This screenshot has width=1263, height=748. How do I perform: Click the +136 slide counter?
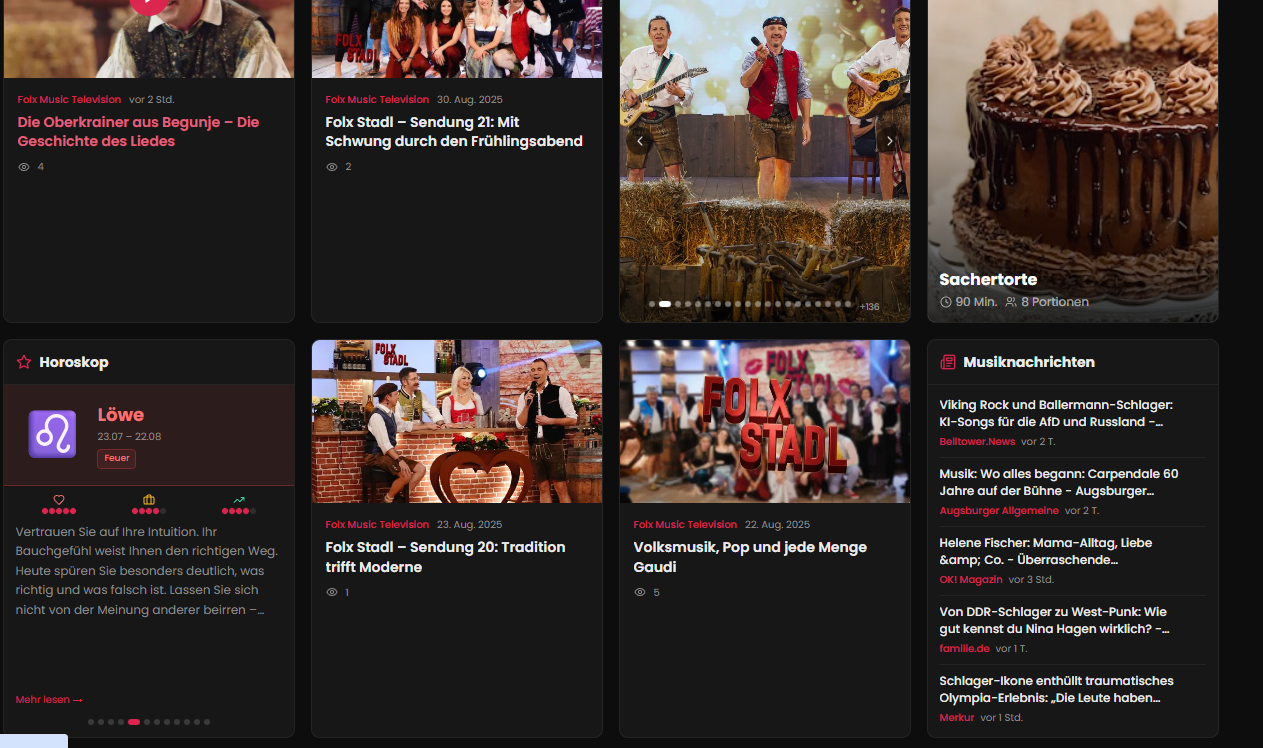pyautogui.click(x=869, y=307)
